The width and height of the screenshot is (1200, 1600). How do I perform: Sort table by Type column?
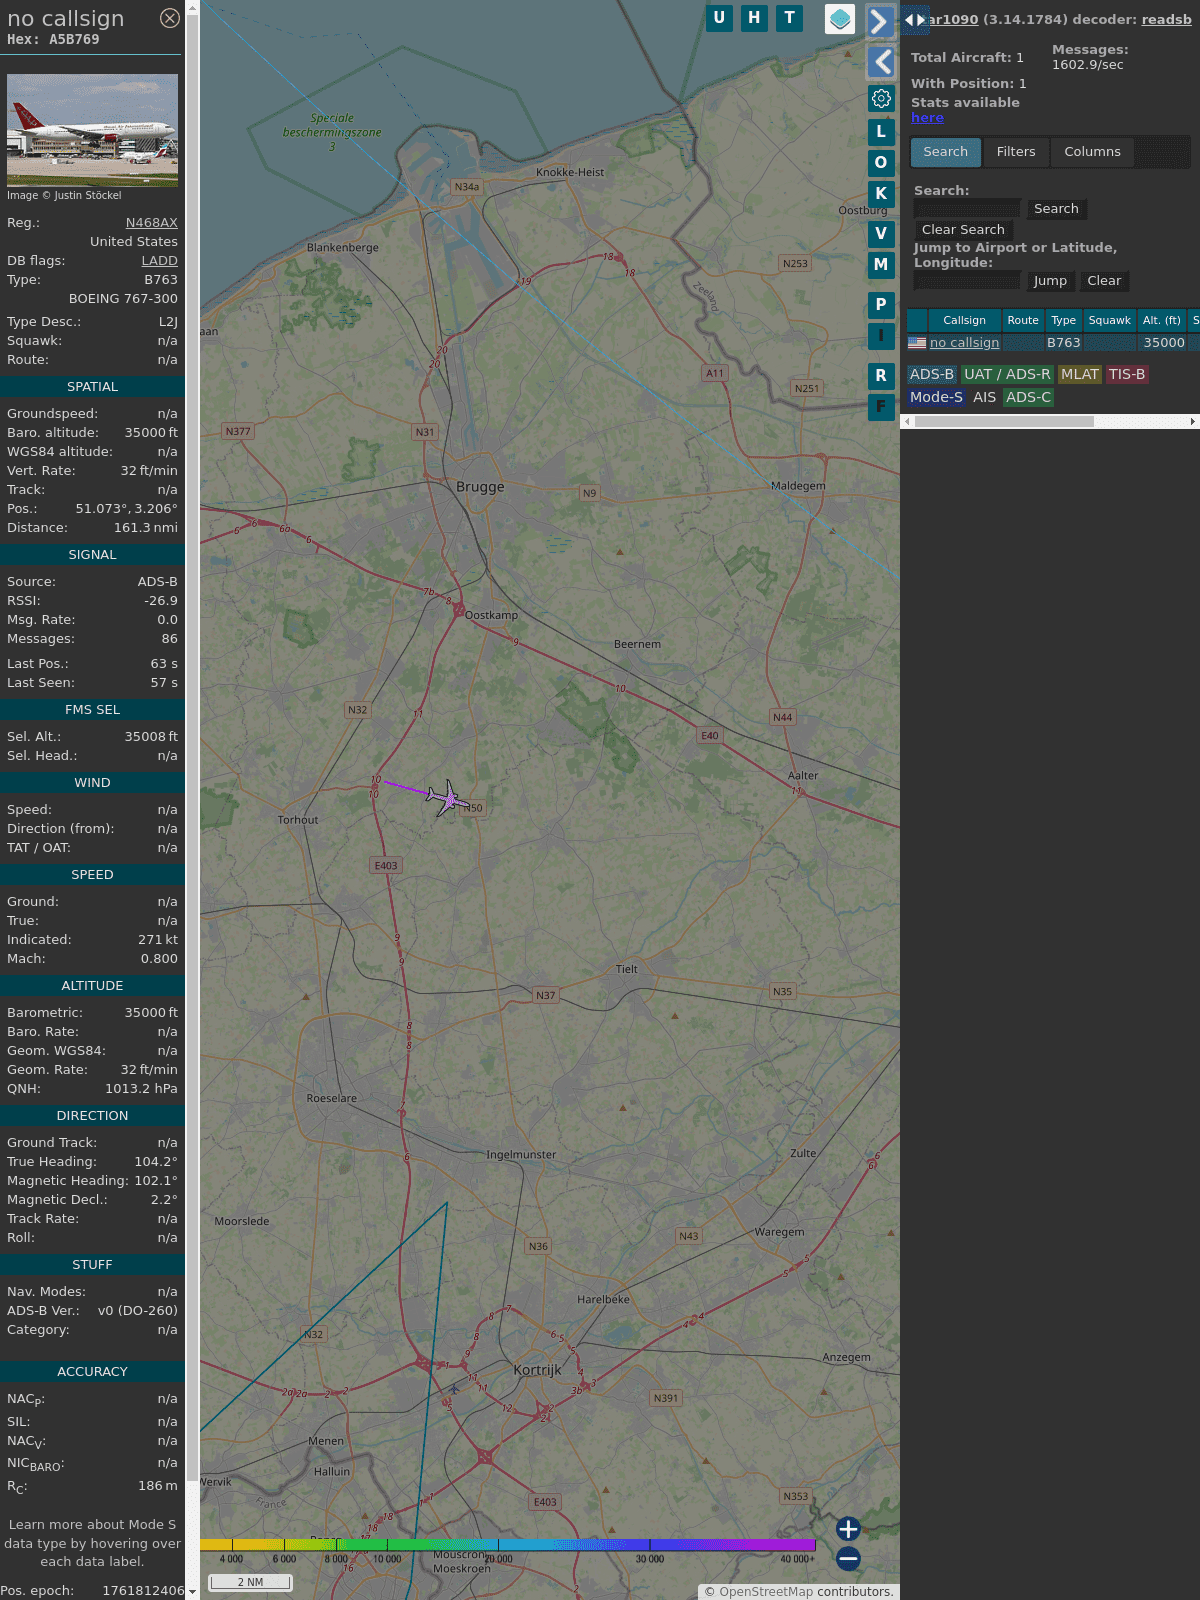pos(1064,320)
